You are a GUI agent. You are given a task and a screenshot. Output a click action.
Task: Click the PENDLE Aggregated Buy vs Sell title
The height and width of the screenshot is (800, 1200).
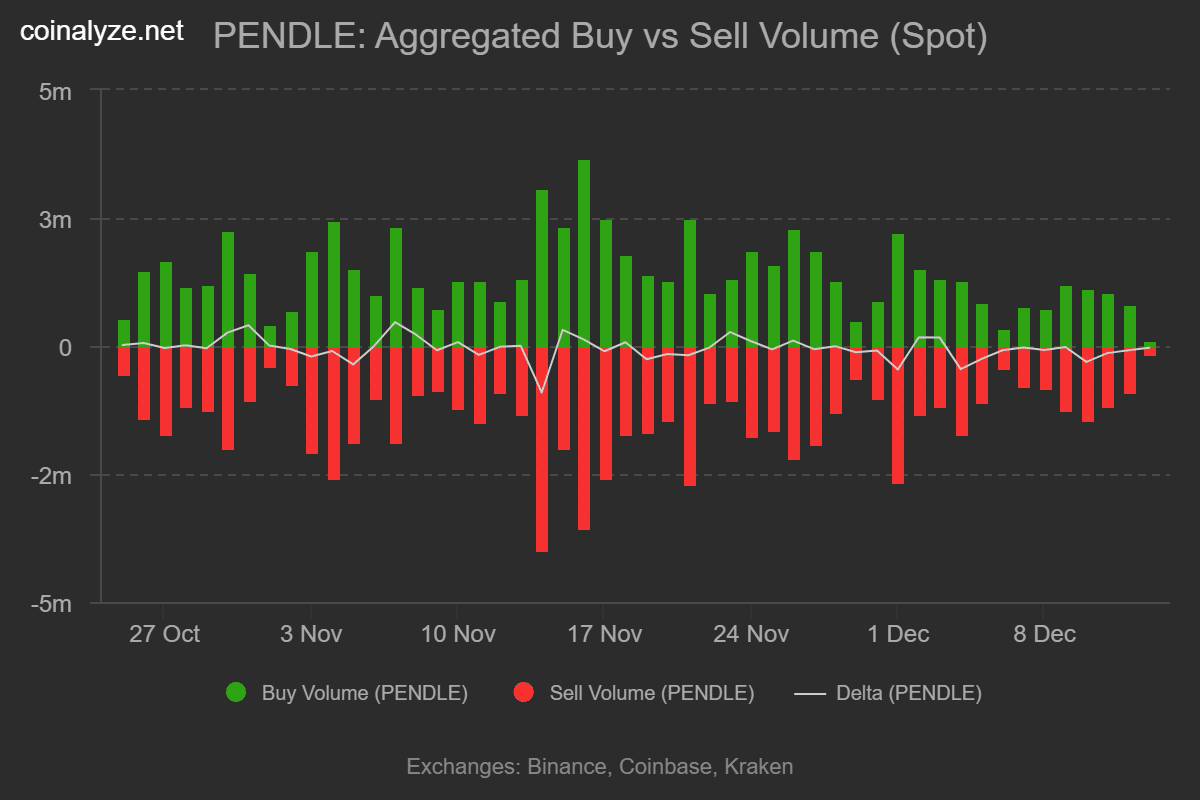(600, 37)
